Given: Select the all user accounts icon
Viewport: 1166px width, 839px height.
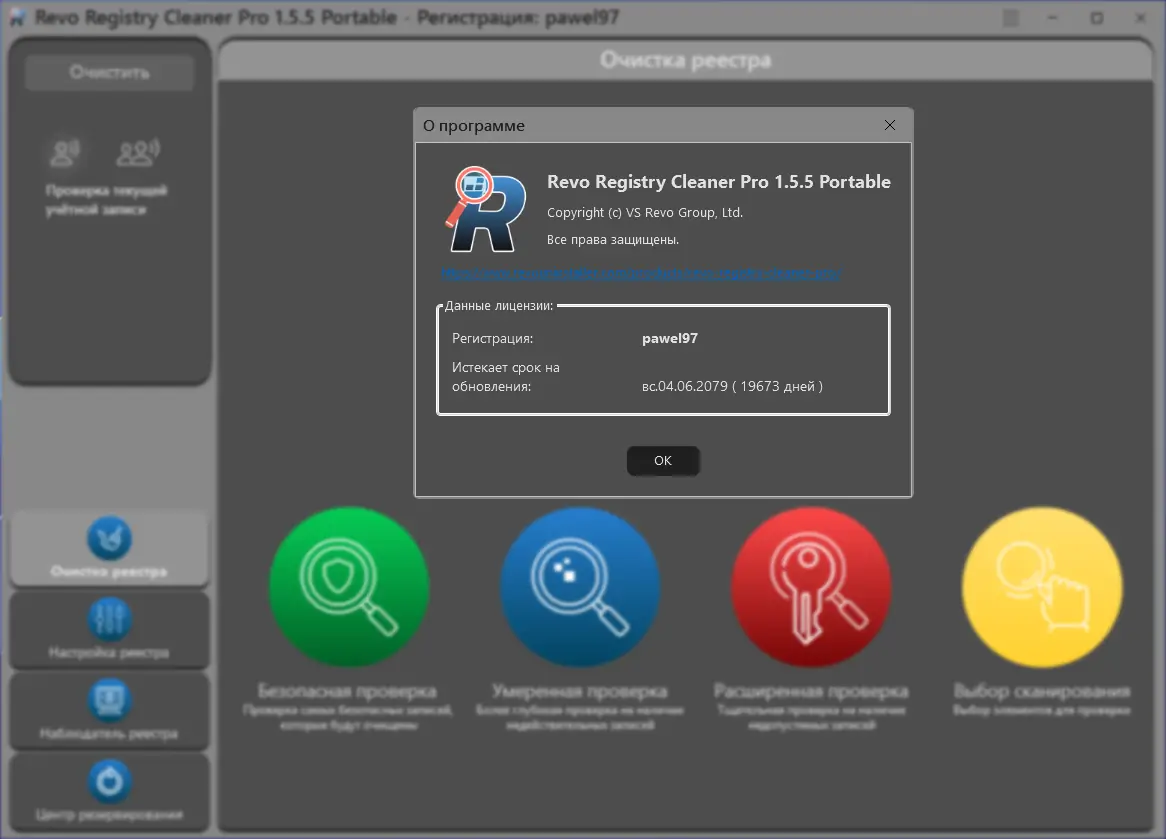Looking at the screenshot, I should (138, 152).
